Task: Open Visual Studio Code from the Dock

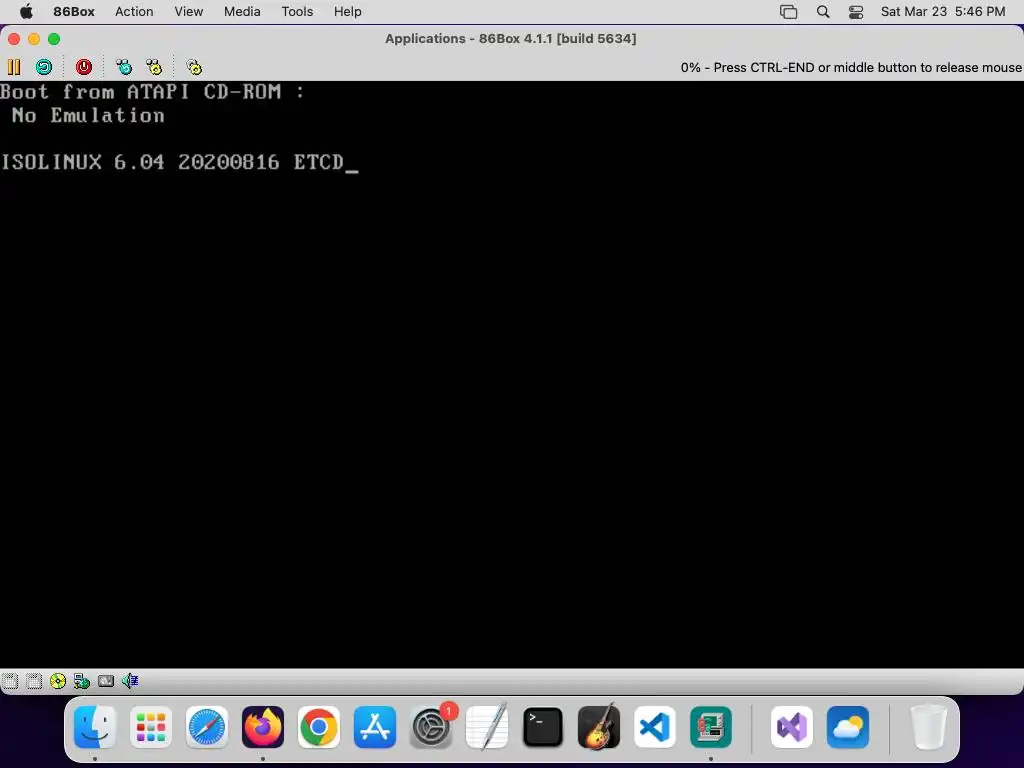Action: coord(655,727)
